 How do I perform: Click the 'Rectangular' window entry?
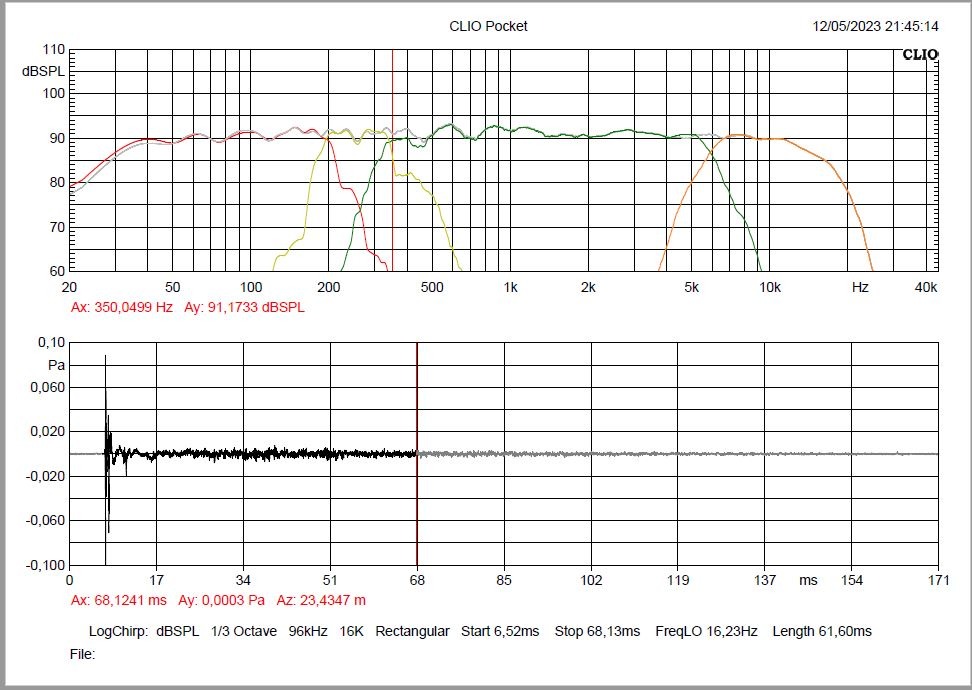tap(412, 631)
